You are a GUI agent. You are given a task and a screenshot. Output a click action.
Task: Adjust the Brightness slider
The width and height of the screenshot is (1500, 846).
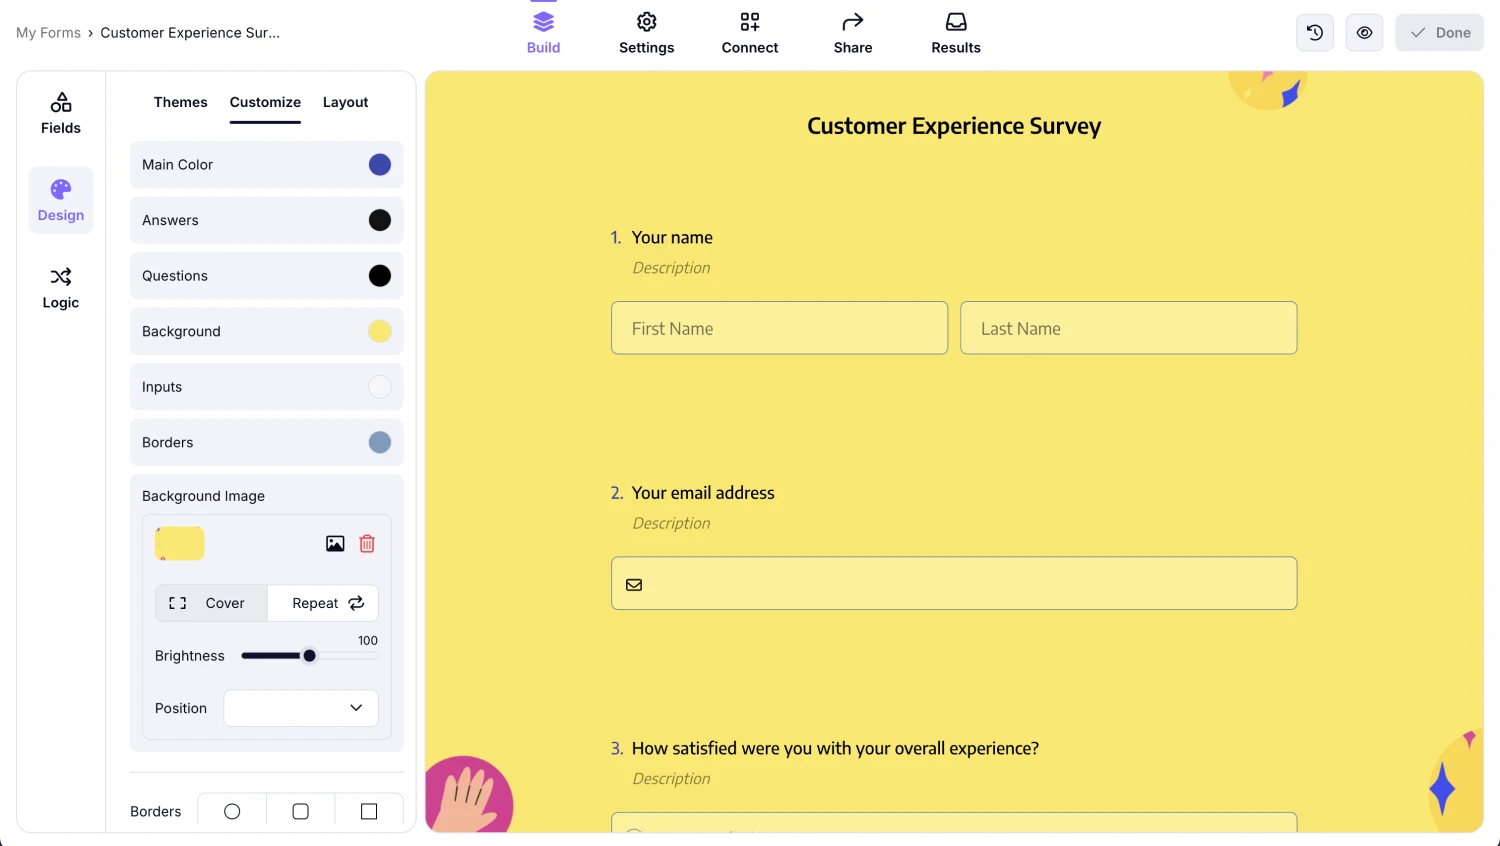309,655
